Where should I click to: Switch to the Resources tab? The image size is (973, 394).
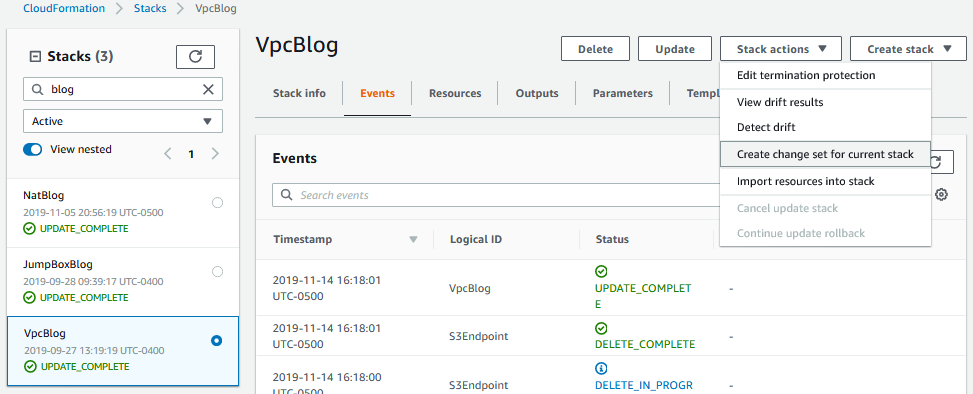tap(455, 94)
